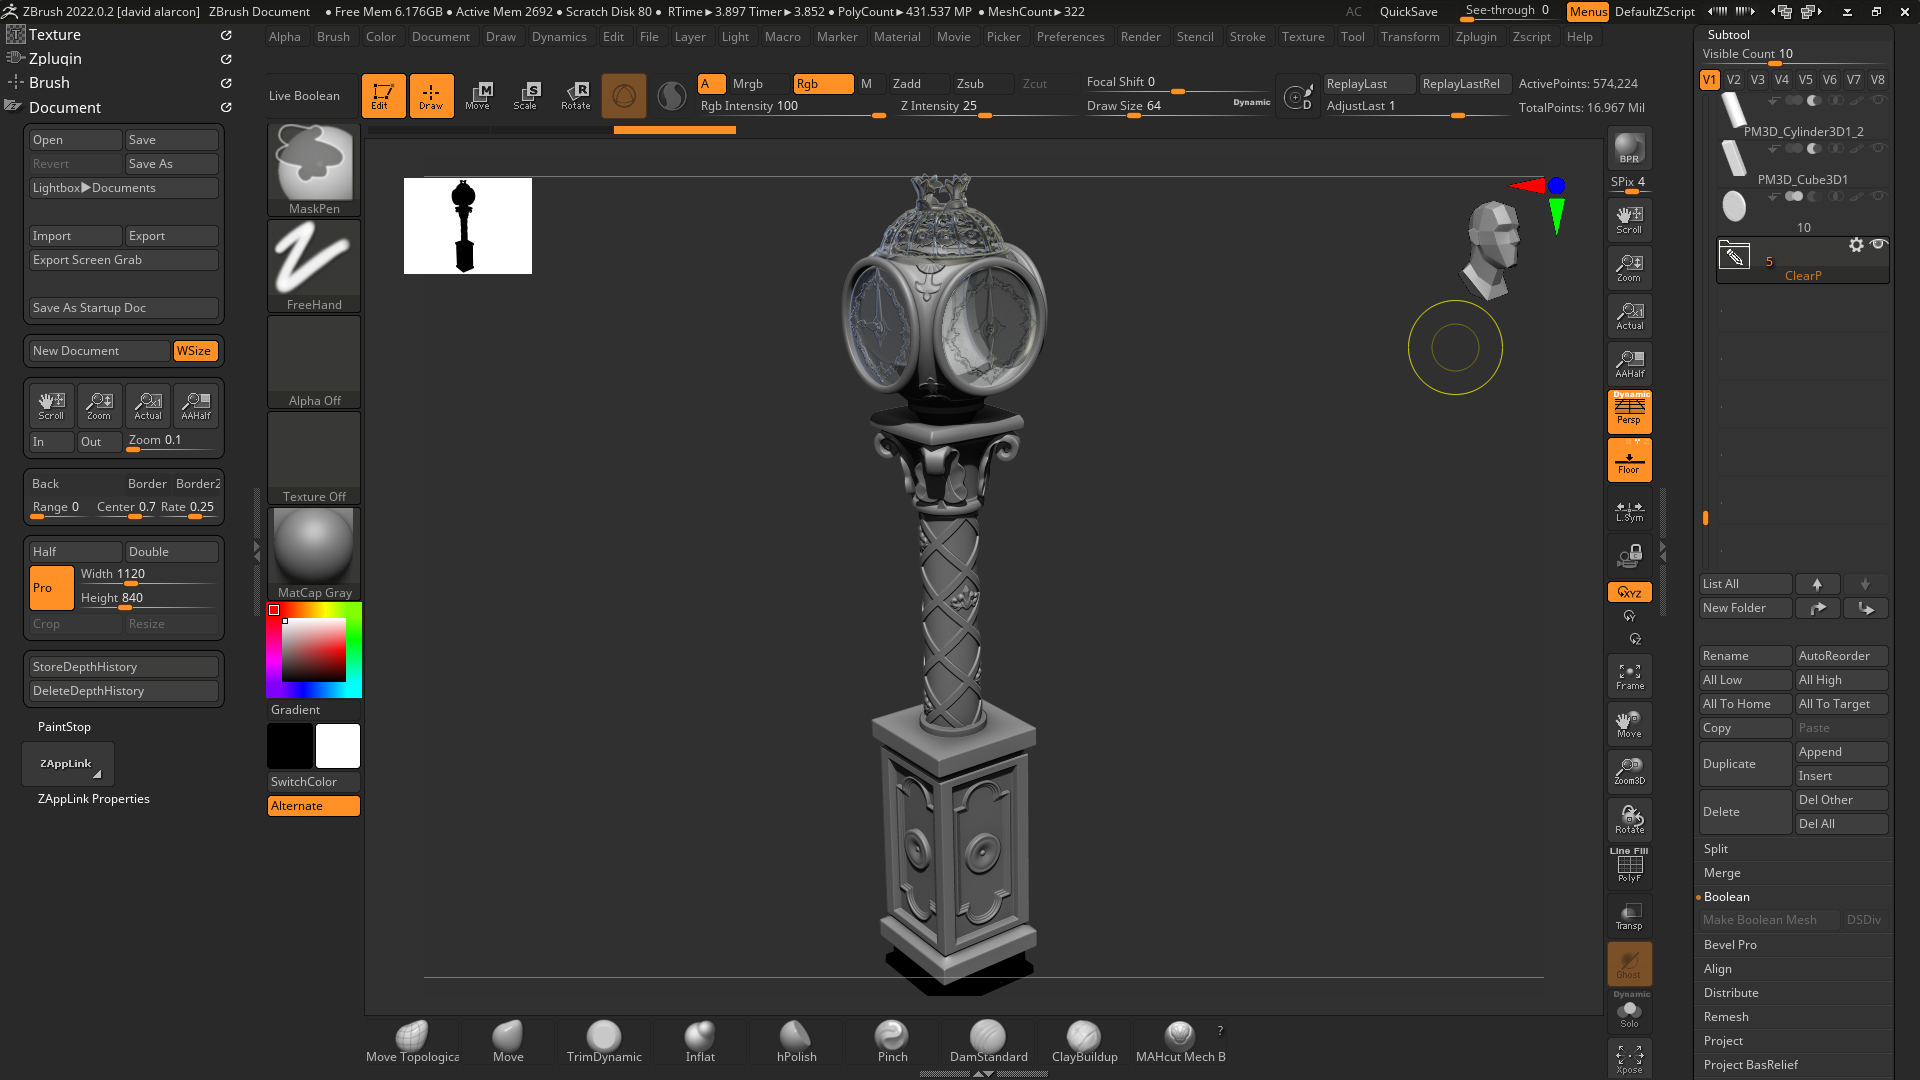The height and width of the screenshot is (1080, 1920).
Task: Toggle Rgb paint mode
Action: click(x=823, y=84)
